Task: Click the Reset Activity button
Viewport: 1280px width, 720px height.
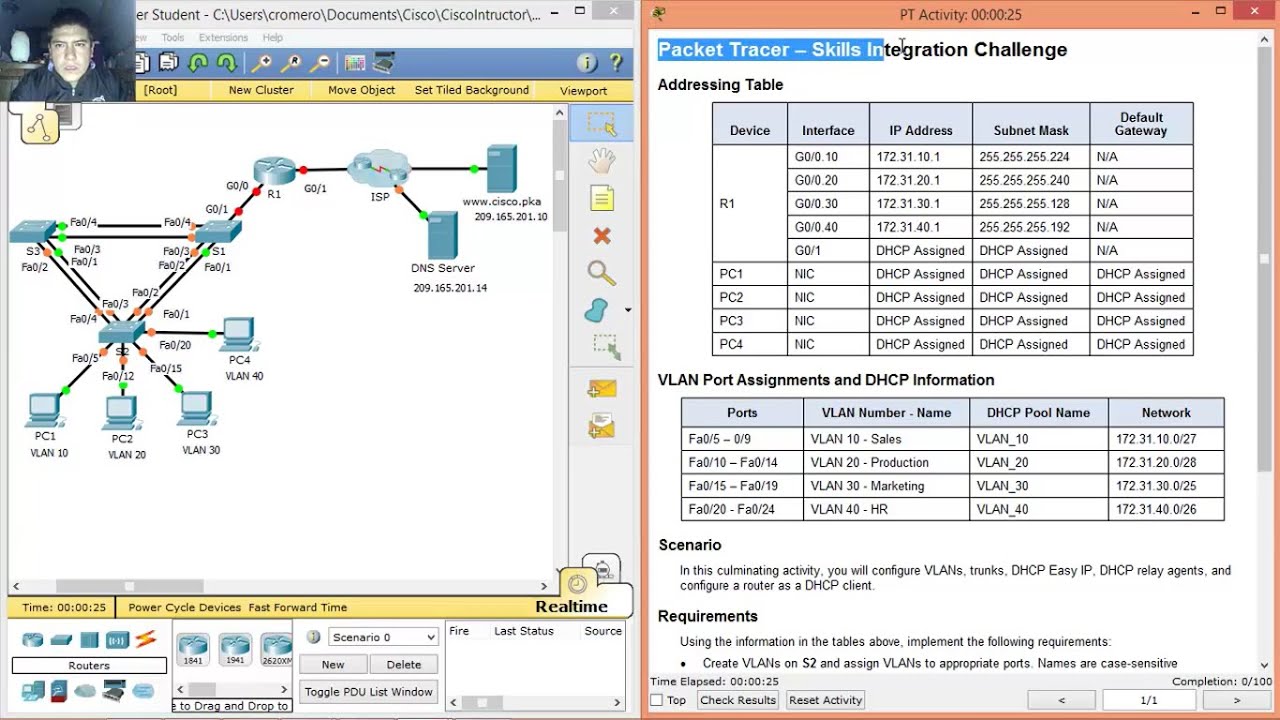Action: pos(826,700)
